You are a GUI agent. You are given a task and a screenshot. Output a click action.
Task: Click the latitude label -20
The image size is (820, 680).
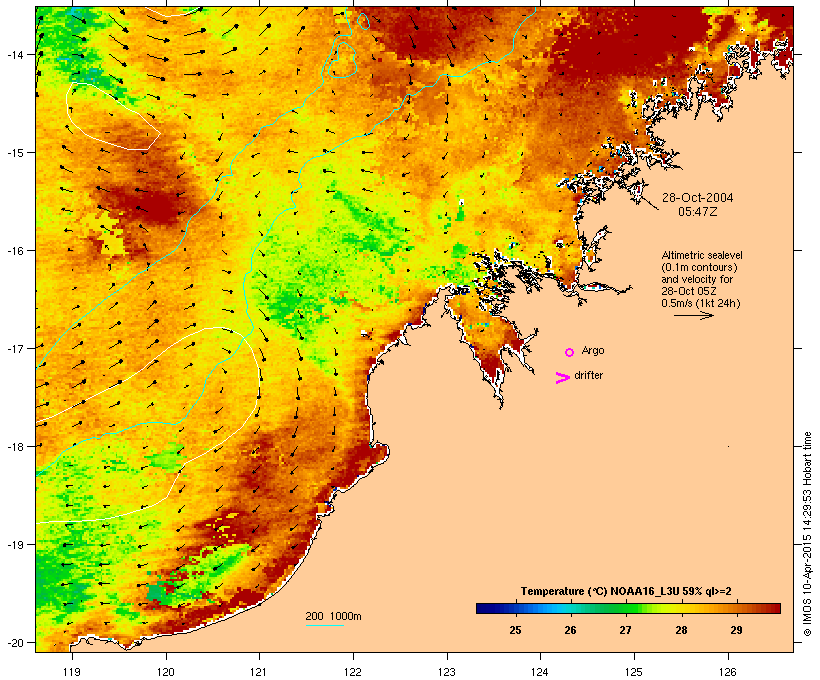[15, 642]
